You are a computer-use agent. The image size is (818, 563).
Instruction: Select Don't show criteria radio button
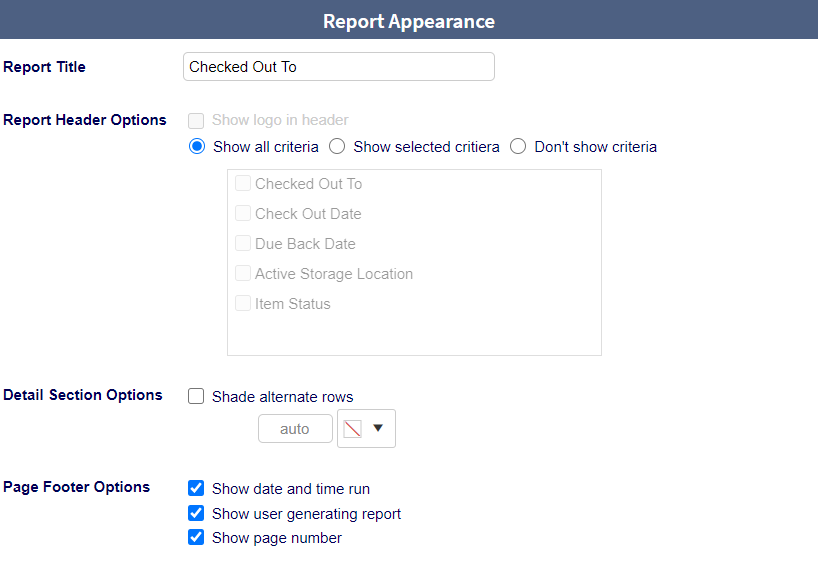[518, 146]
